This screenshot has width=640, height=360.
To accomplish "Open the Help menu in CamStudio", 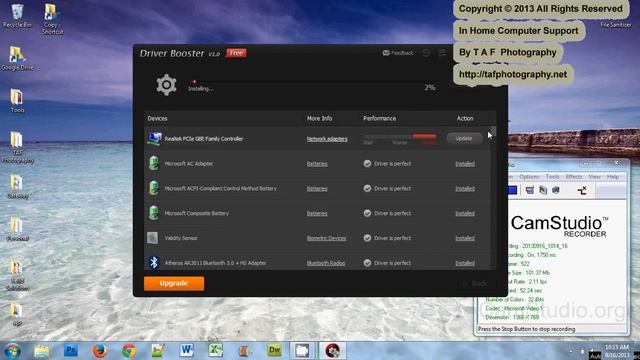I will [x=613, y=177].
